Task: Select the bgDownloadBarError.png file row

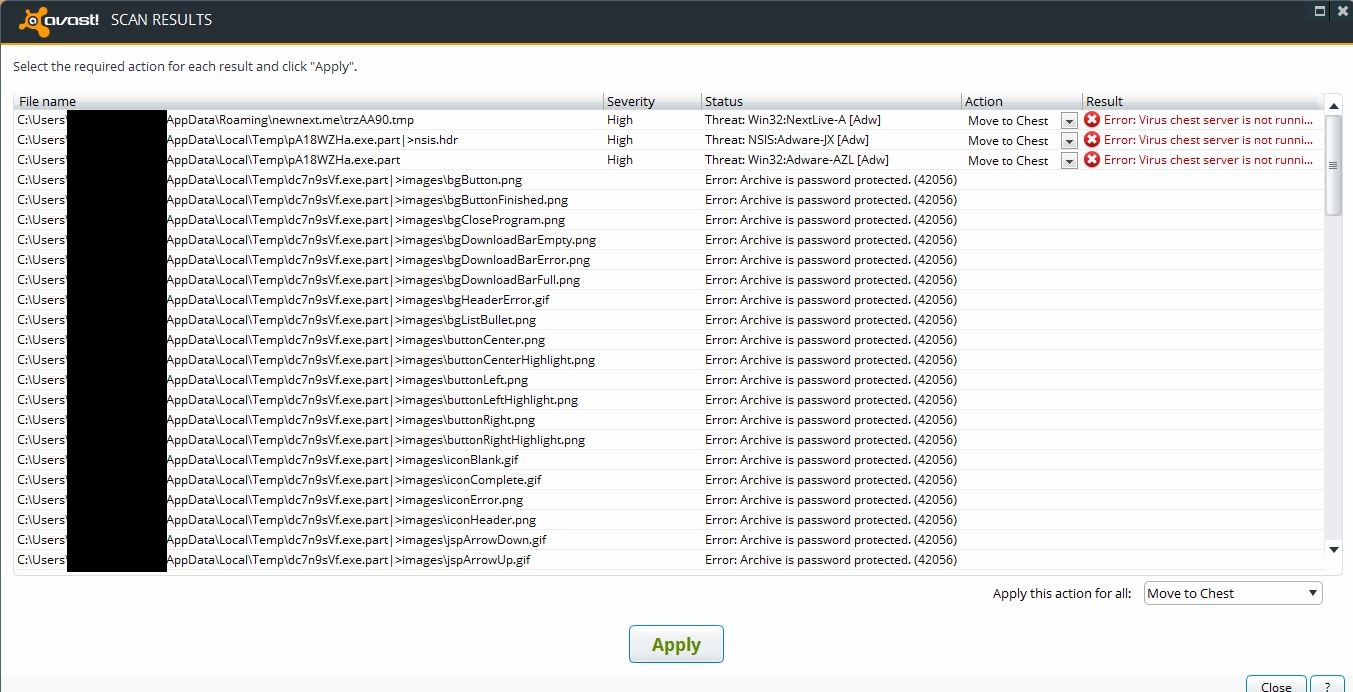Action: [x=668, y=260]
